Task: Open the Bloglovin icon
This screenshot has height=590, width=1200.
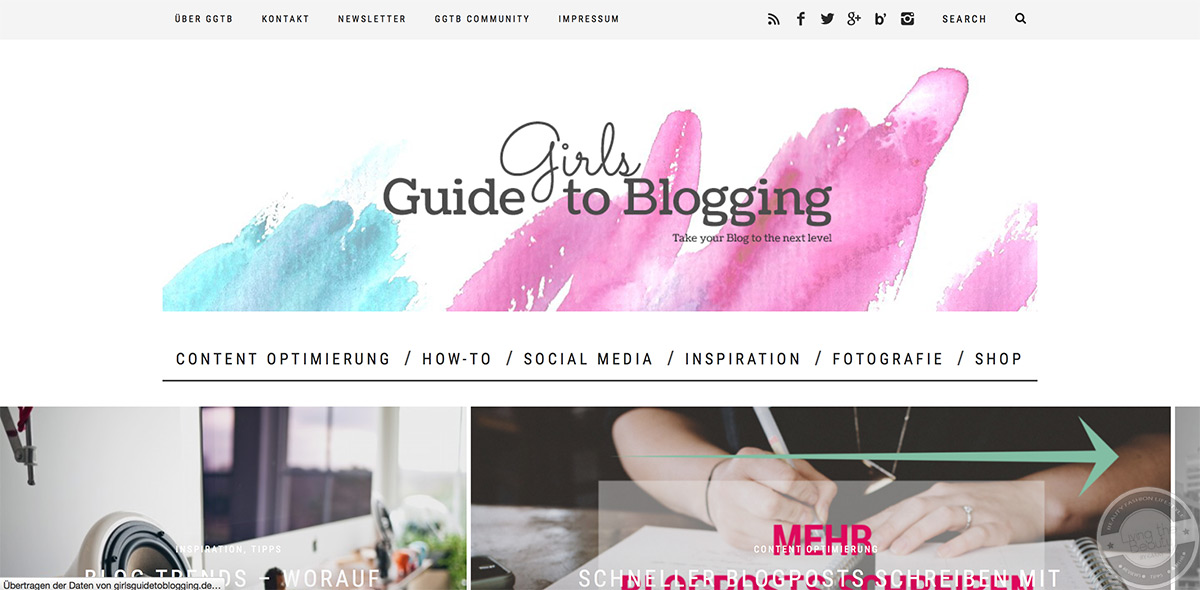Action: pyautogui.click(x=881, y=19)
